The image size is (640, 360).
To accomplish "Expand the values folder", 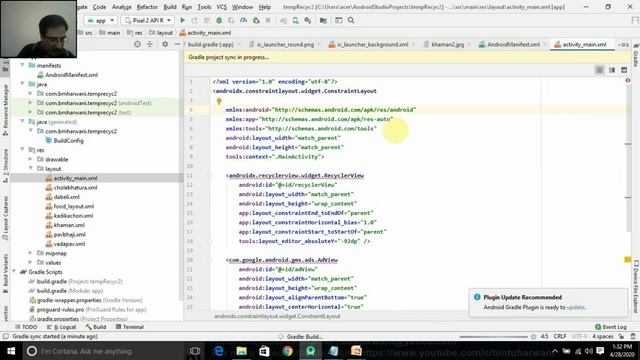I will coord(31,262).
